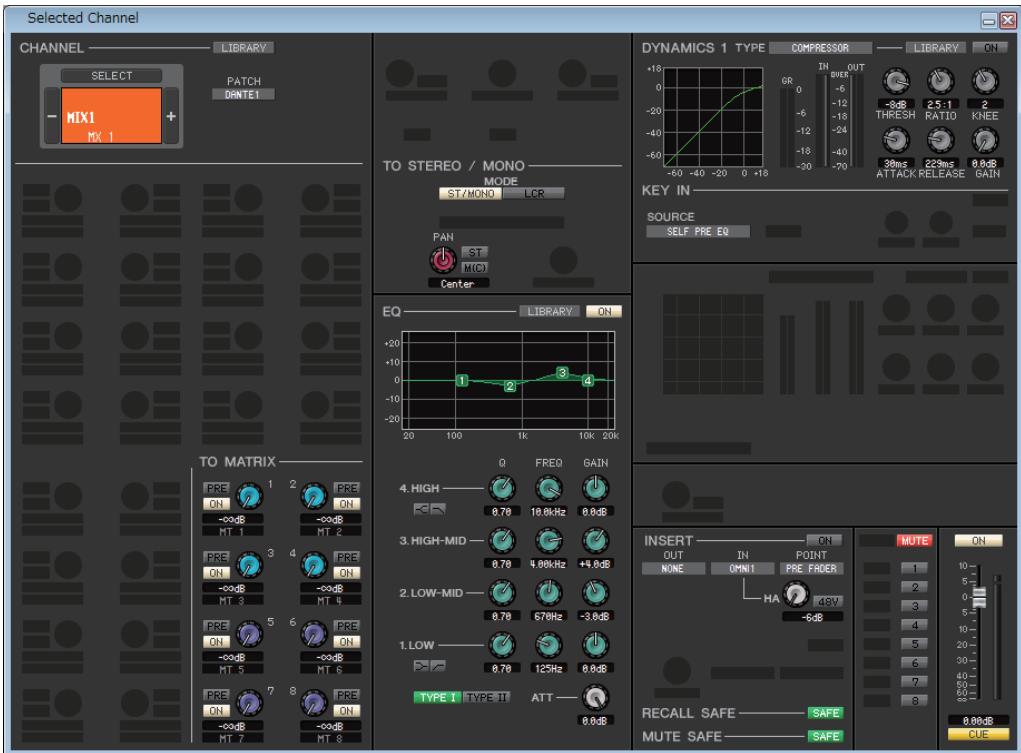Click the EQ ATT knob
1021x753 pixels.
coord(594,698)
